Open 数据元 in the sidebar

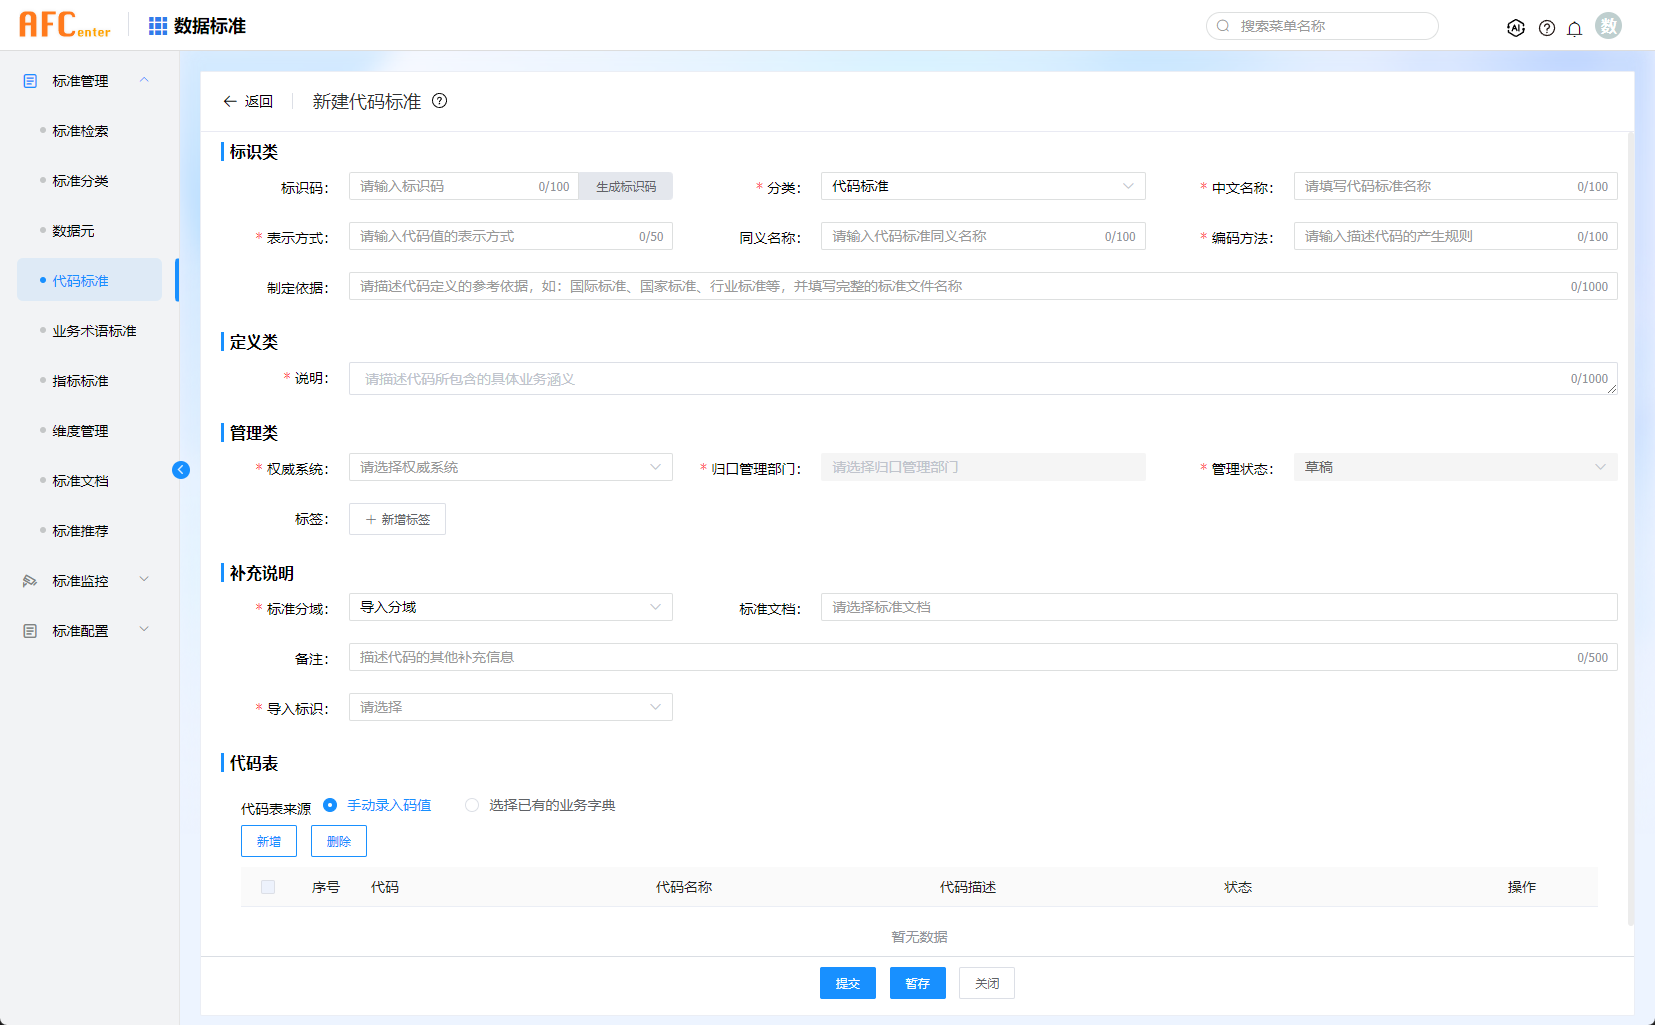click(x=74, y=231)
